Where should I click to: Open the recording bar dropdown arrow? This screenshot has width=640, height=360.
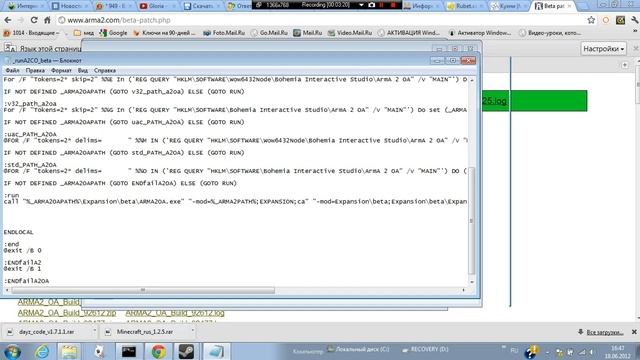361,5
